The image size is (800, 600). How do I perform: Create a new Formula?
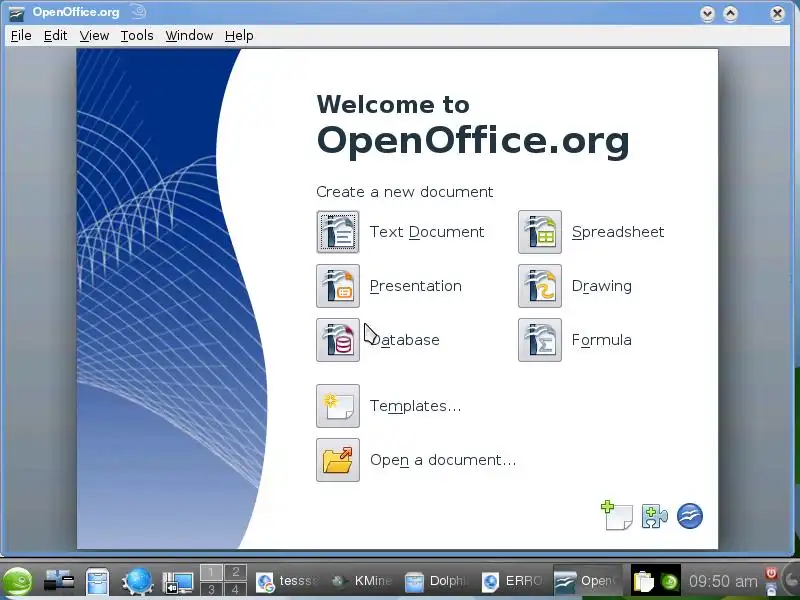540,340
